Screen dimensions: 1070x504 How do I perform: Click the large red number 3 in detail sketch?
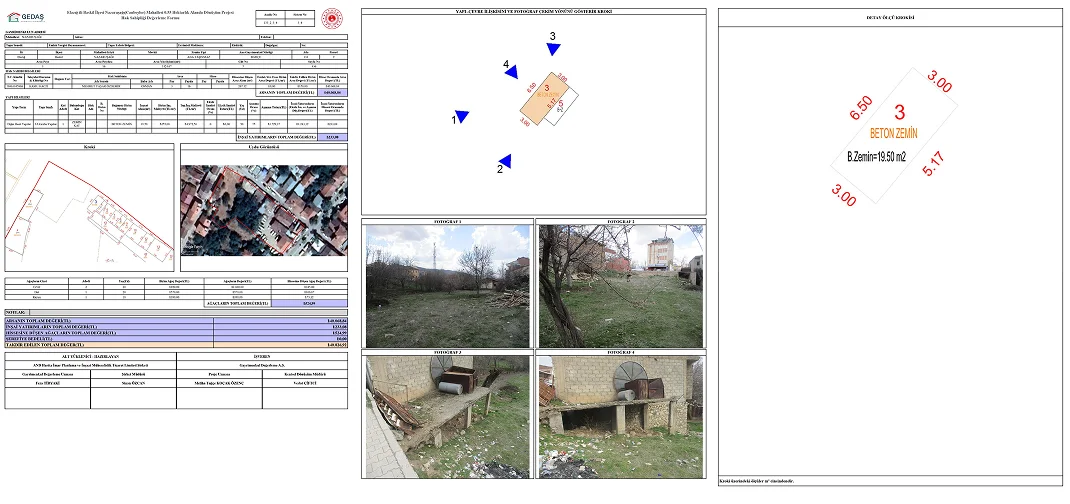click(899, 113)
